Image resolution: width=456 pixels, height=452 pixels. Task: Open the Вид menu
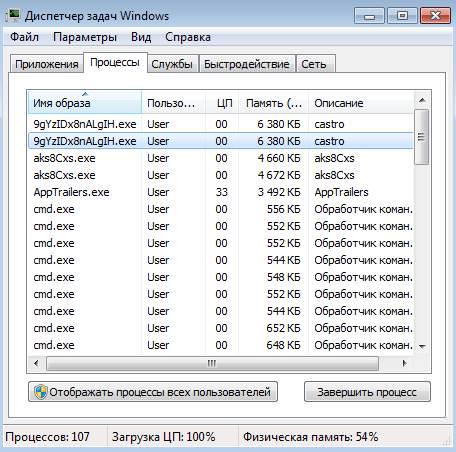tap(141, 37)
